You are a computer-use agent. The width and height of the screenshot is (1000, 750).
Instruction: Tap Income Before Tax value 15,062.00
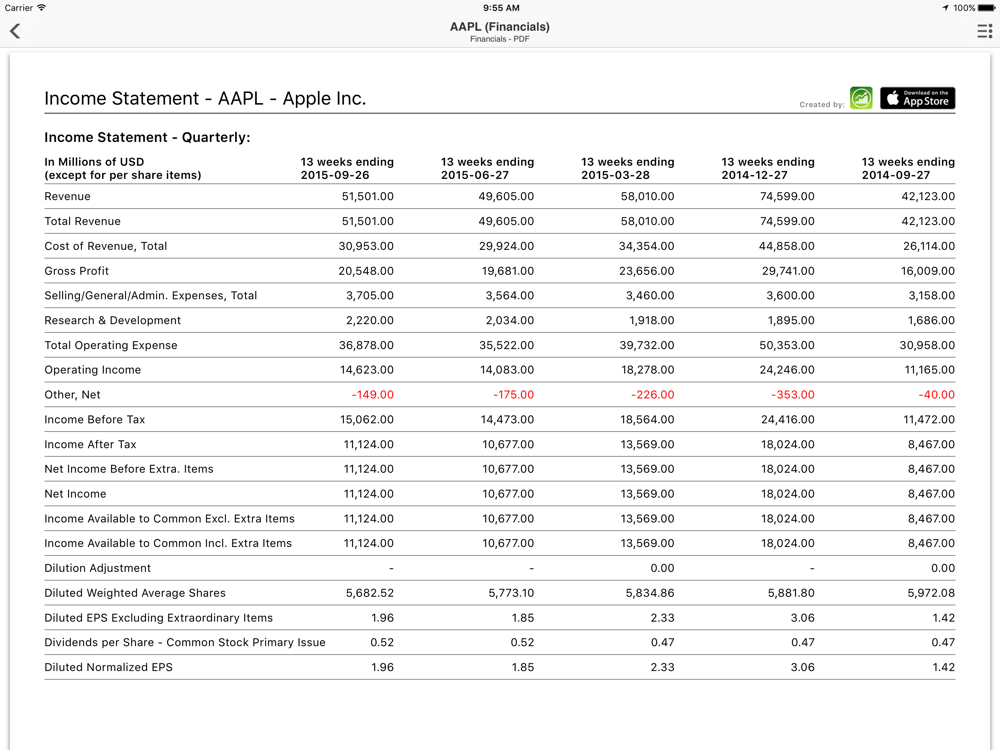(367, 420)
